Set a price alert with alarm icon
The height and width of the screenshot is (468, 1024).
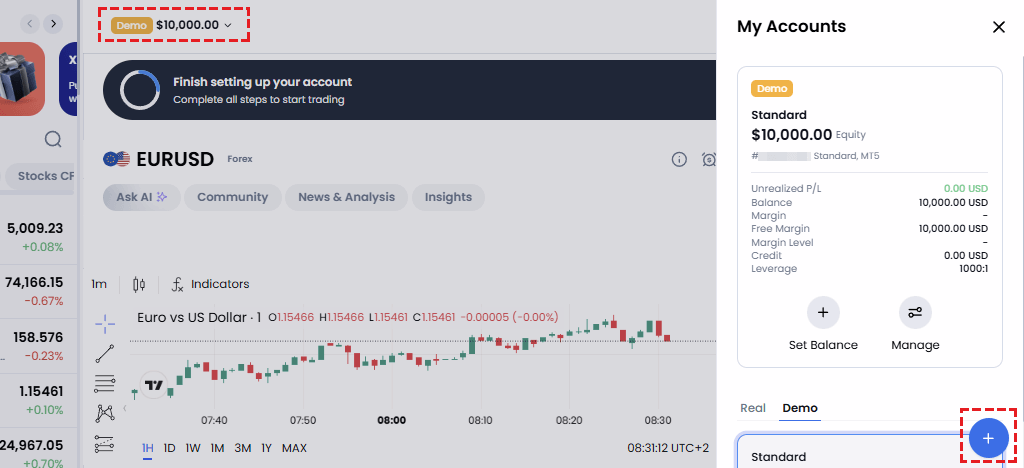709,159
